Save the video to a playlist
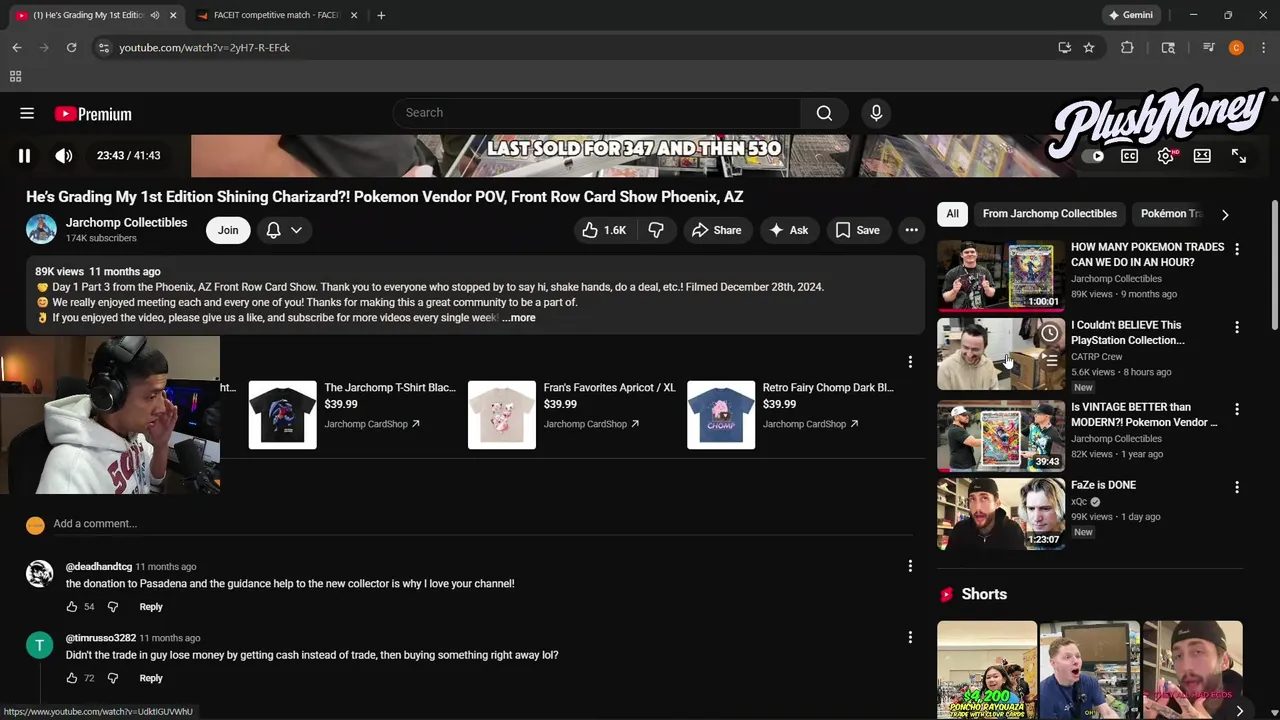The image size is (1280, 720). [x=858, y=230]
